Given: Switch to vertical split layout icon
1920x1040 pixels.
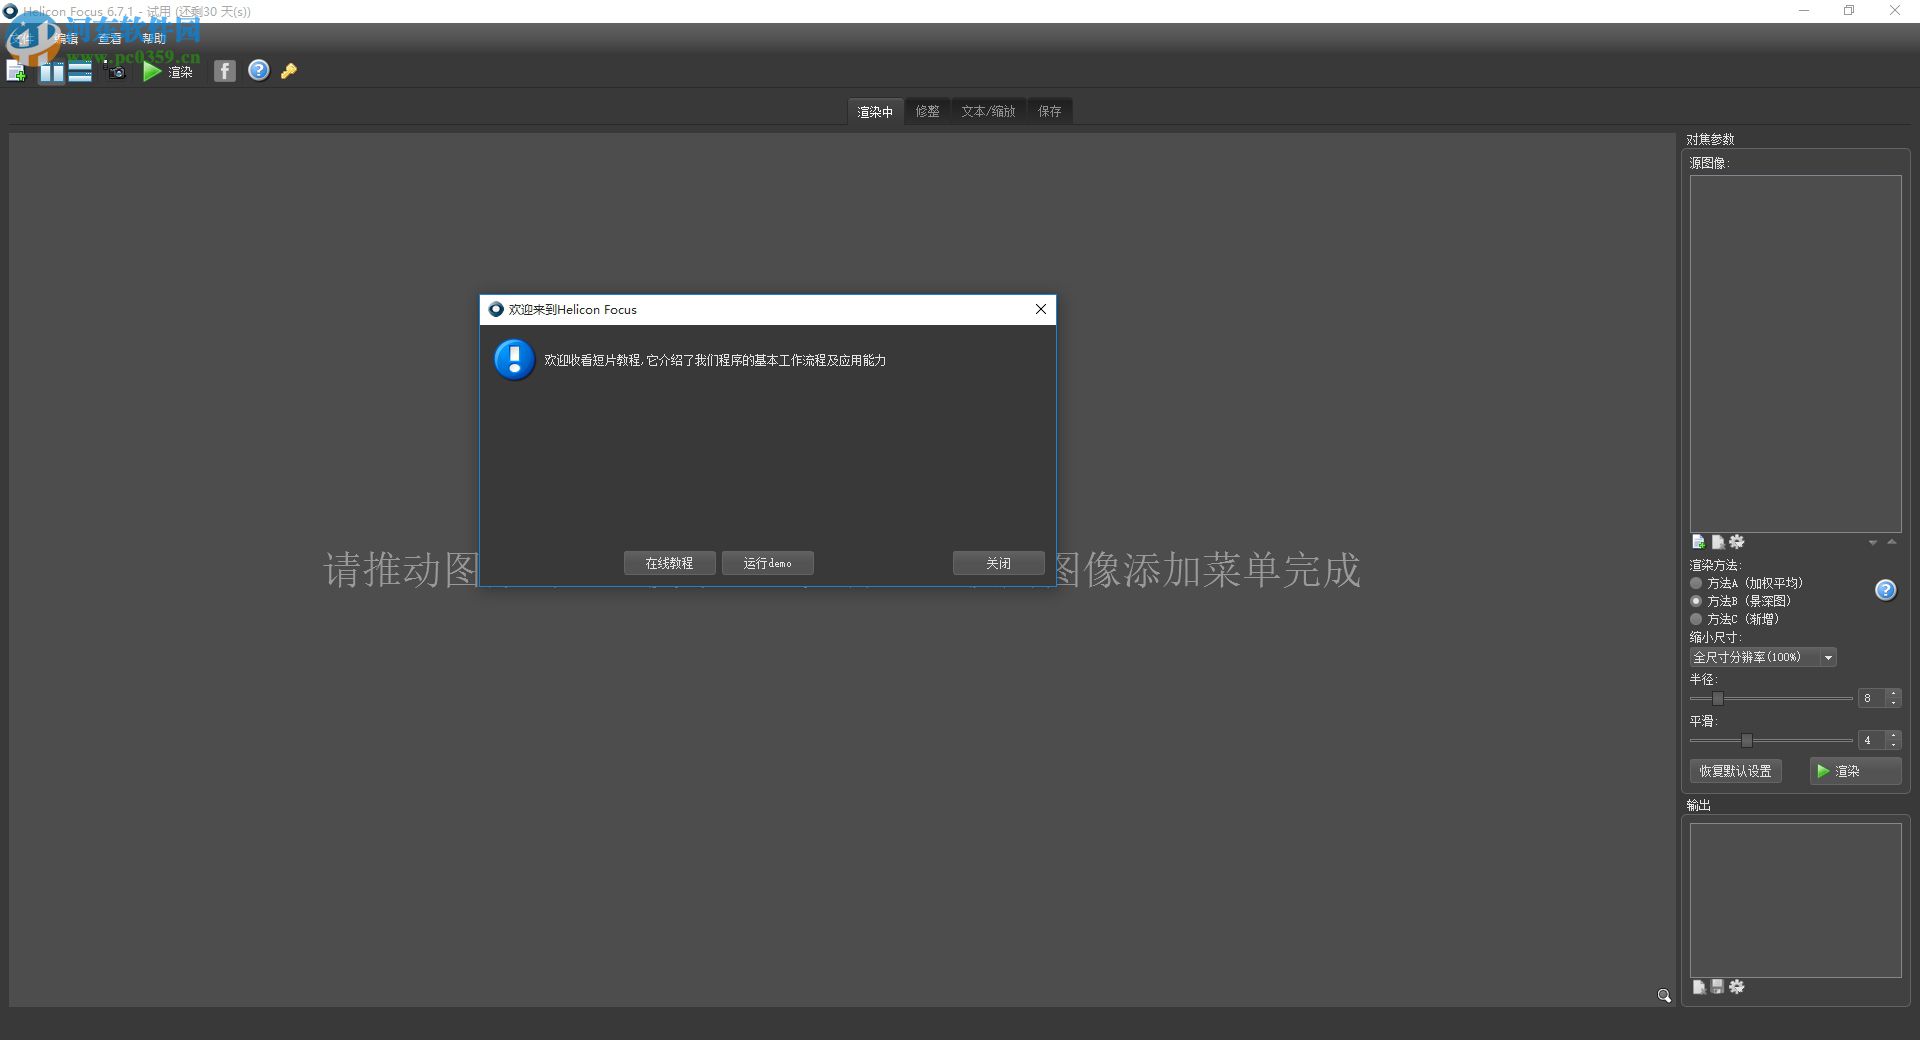Looking at the screenshot, I should (52, 72).
